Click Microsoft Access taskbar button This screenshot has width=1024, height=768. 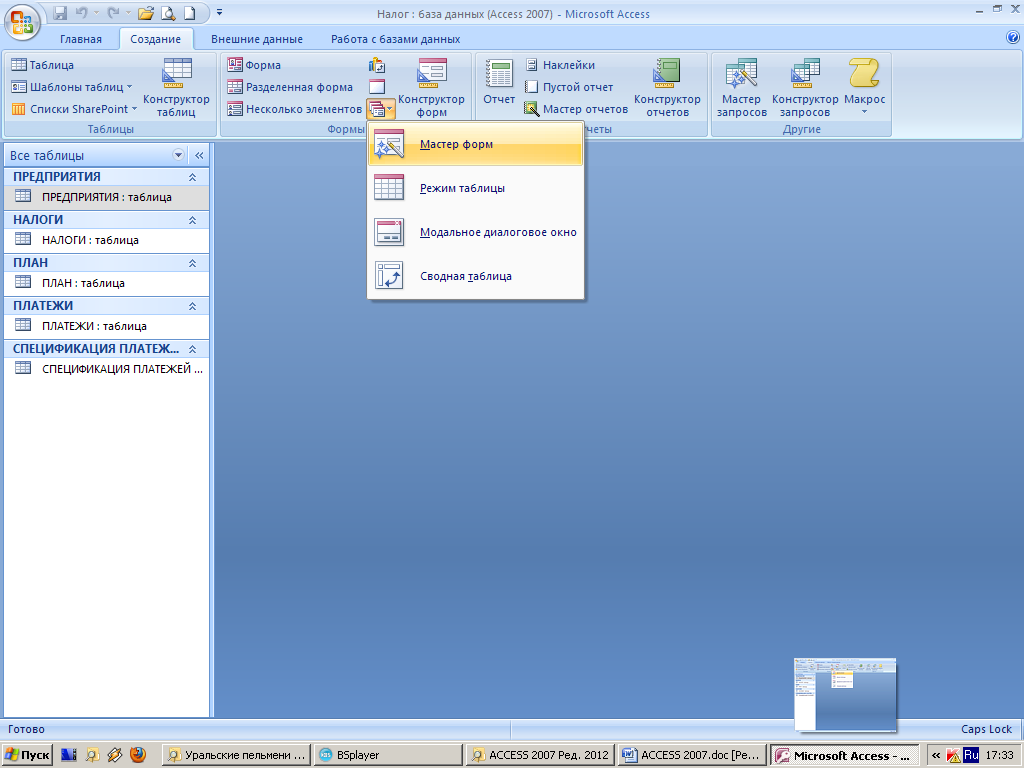pyautogui.click(x=845, y=755)
